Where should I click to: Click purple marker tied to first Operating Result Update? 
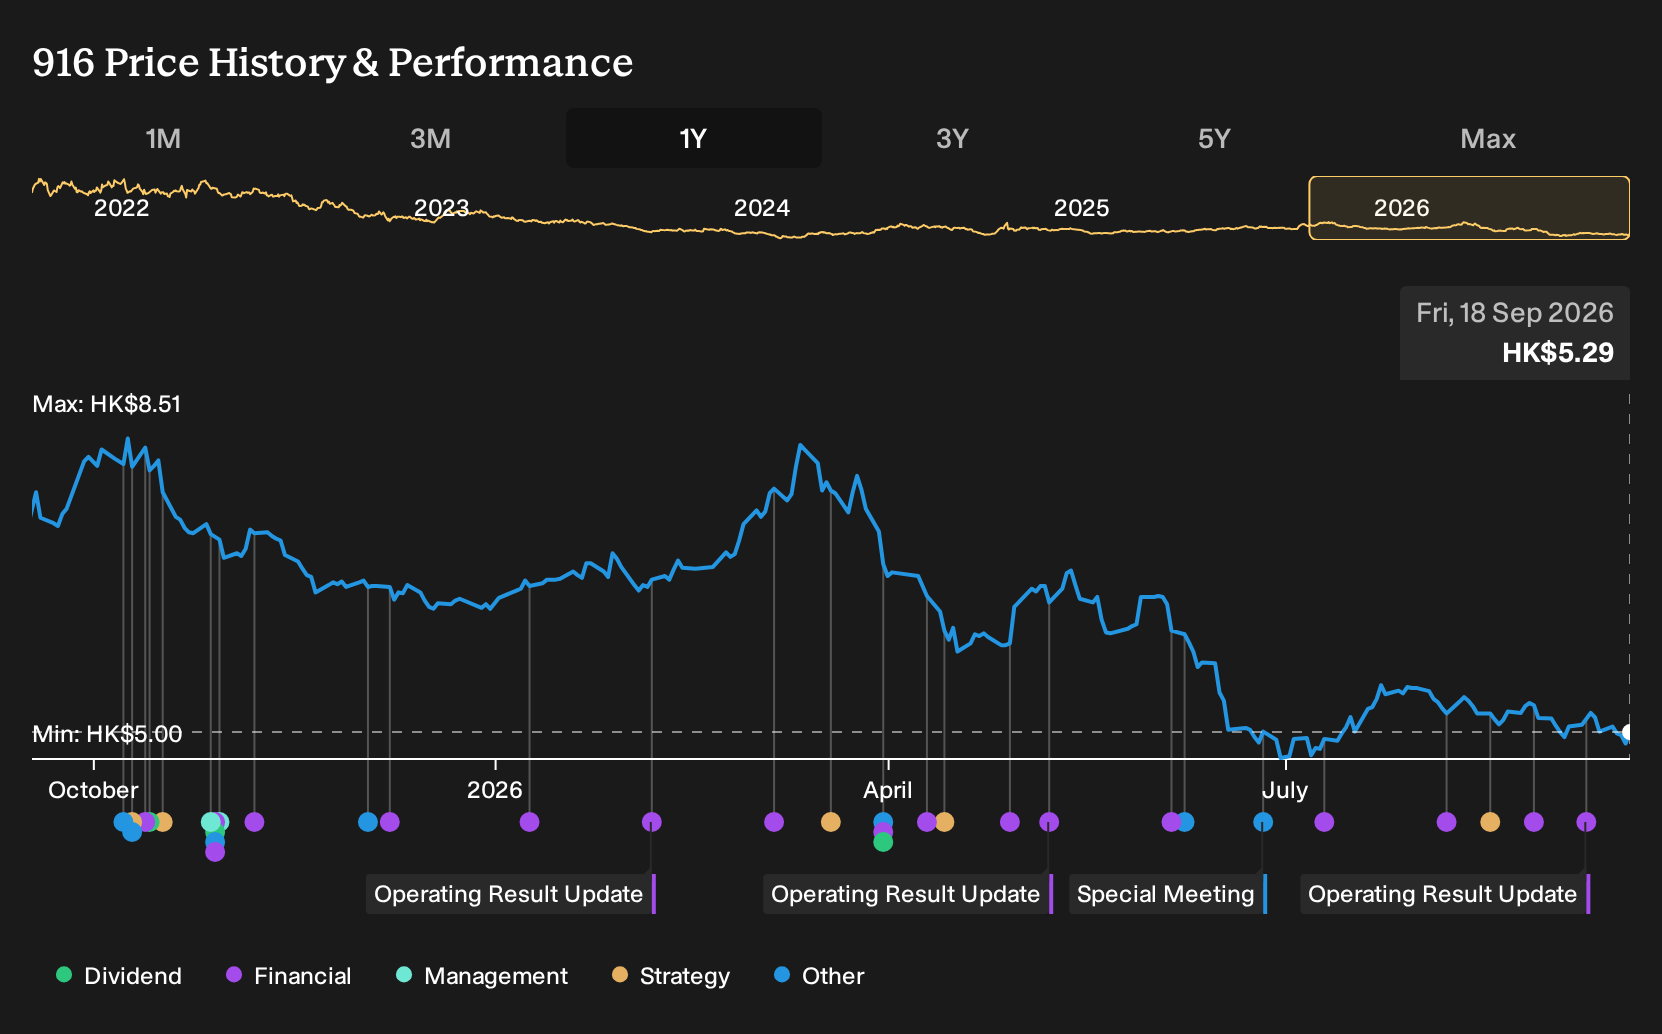click(x=651, y=822)
